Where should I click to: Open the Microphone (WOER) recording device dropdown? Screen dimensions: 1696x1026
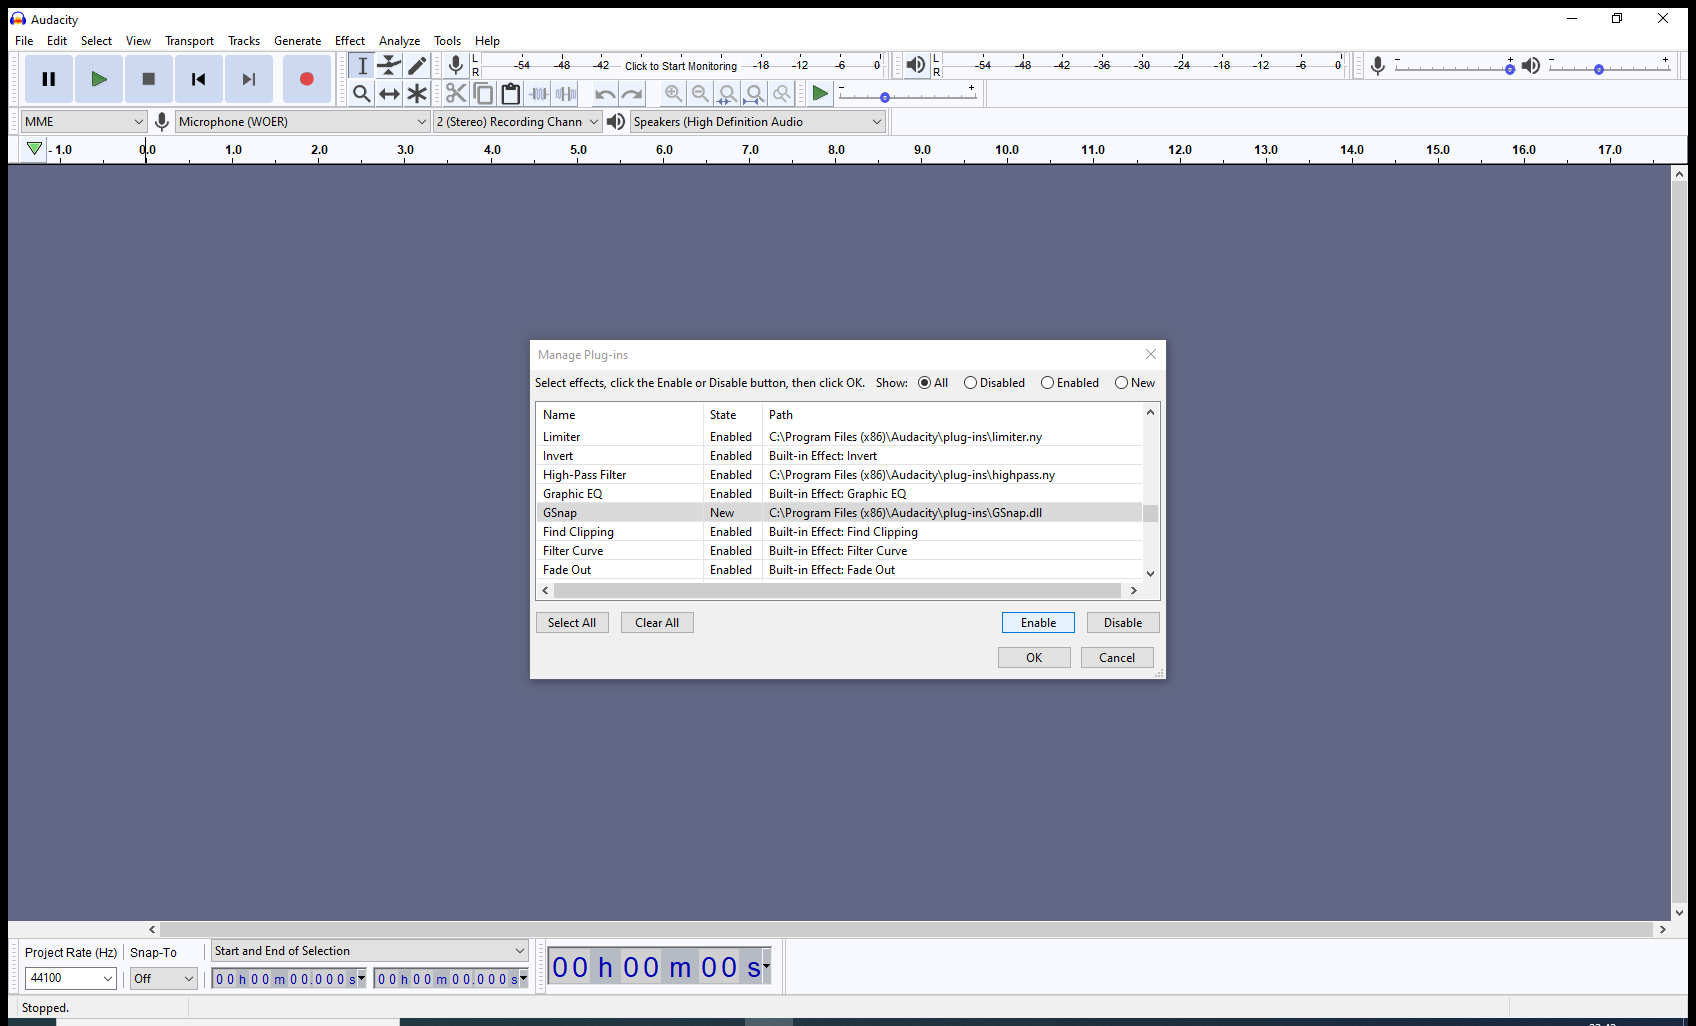click(x=302, y=122)
